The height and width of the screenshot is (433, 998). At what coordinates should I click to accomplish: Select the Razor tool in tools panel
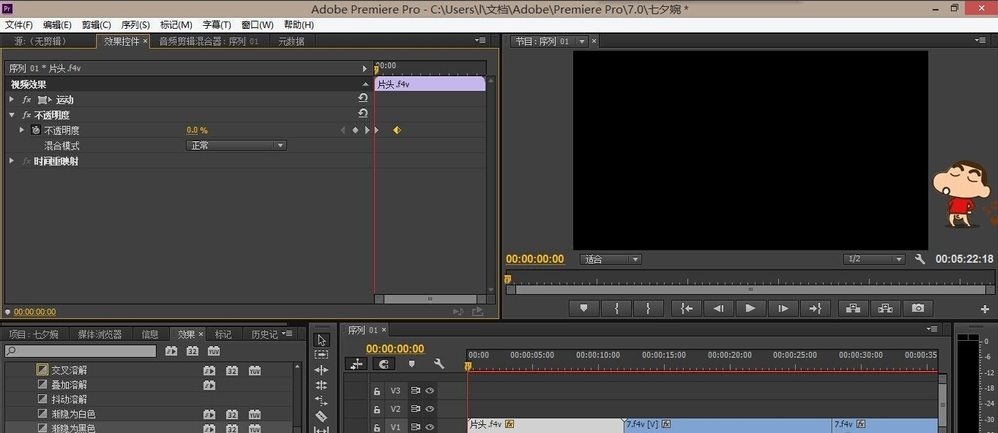(x=321, y=415)
